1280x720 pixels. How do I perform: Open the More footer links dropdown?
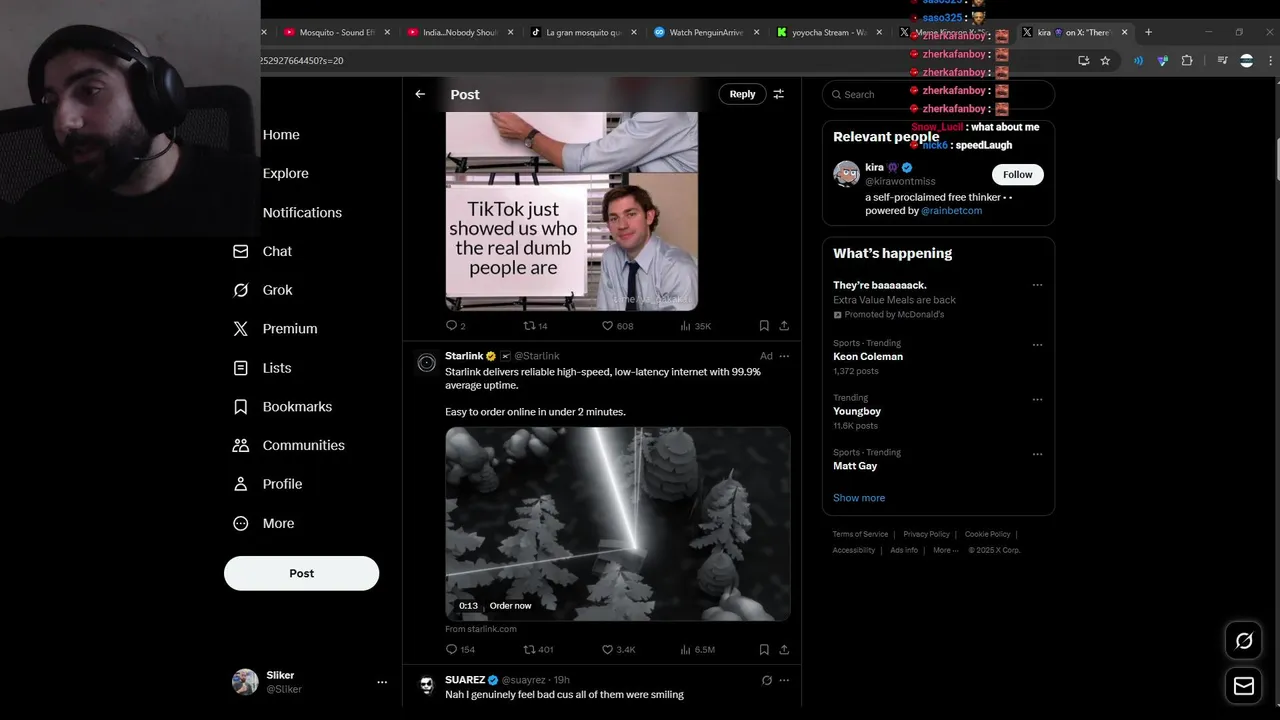pos(945,550)
